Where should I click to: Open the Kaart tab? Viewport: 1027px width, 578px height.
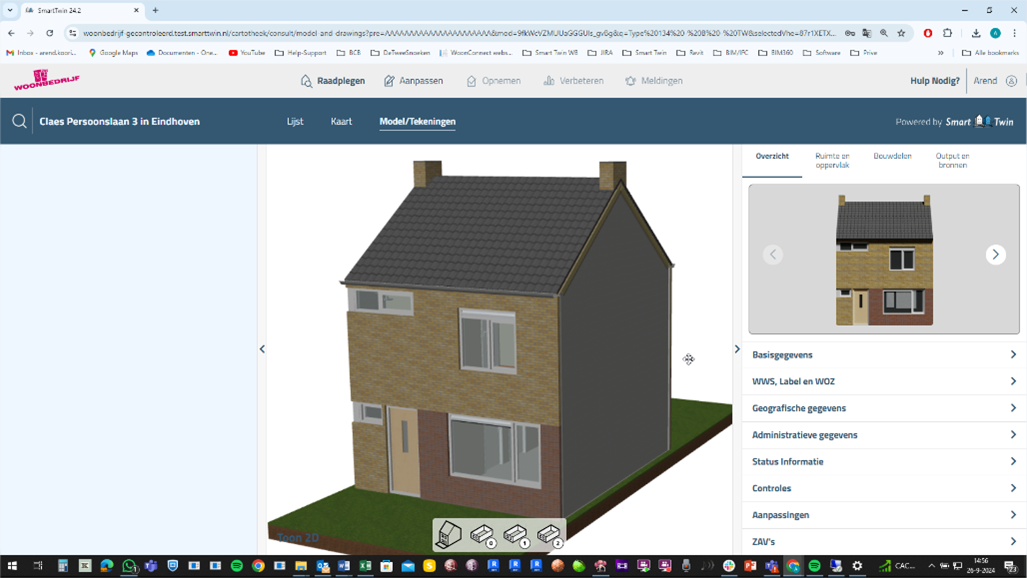[341, 122]
